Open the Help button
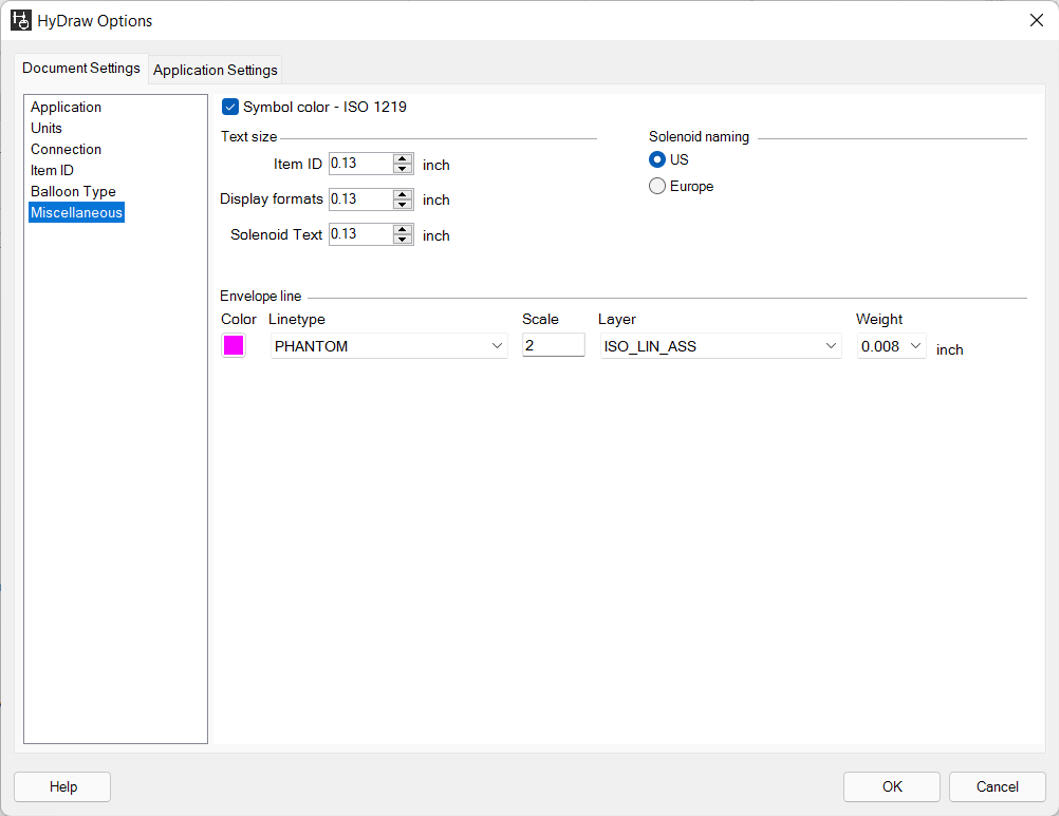The height and width of the screenshot is (816, 1059). coord(63,787)
